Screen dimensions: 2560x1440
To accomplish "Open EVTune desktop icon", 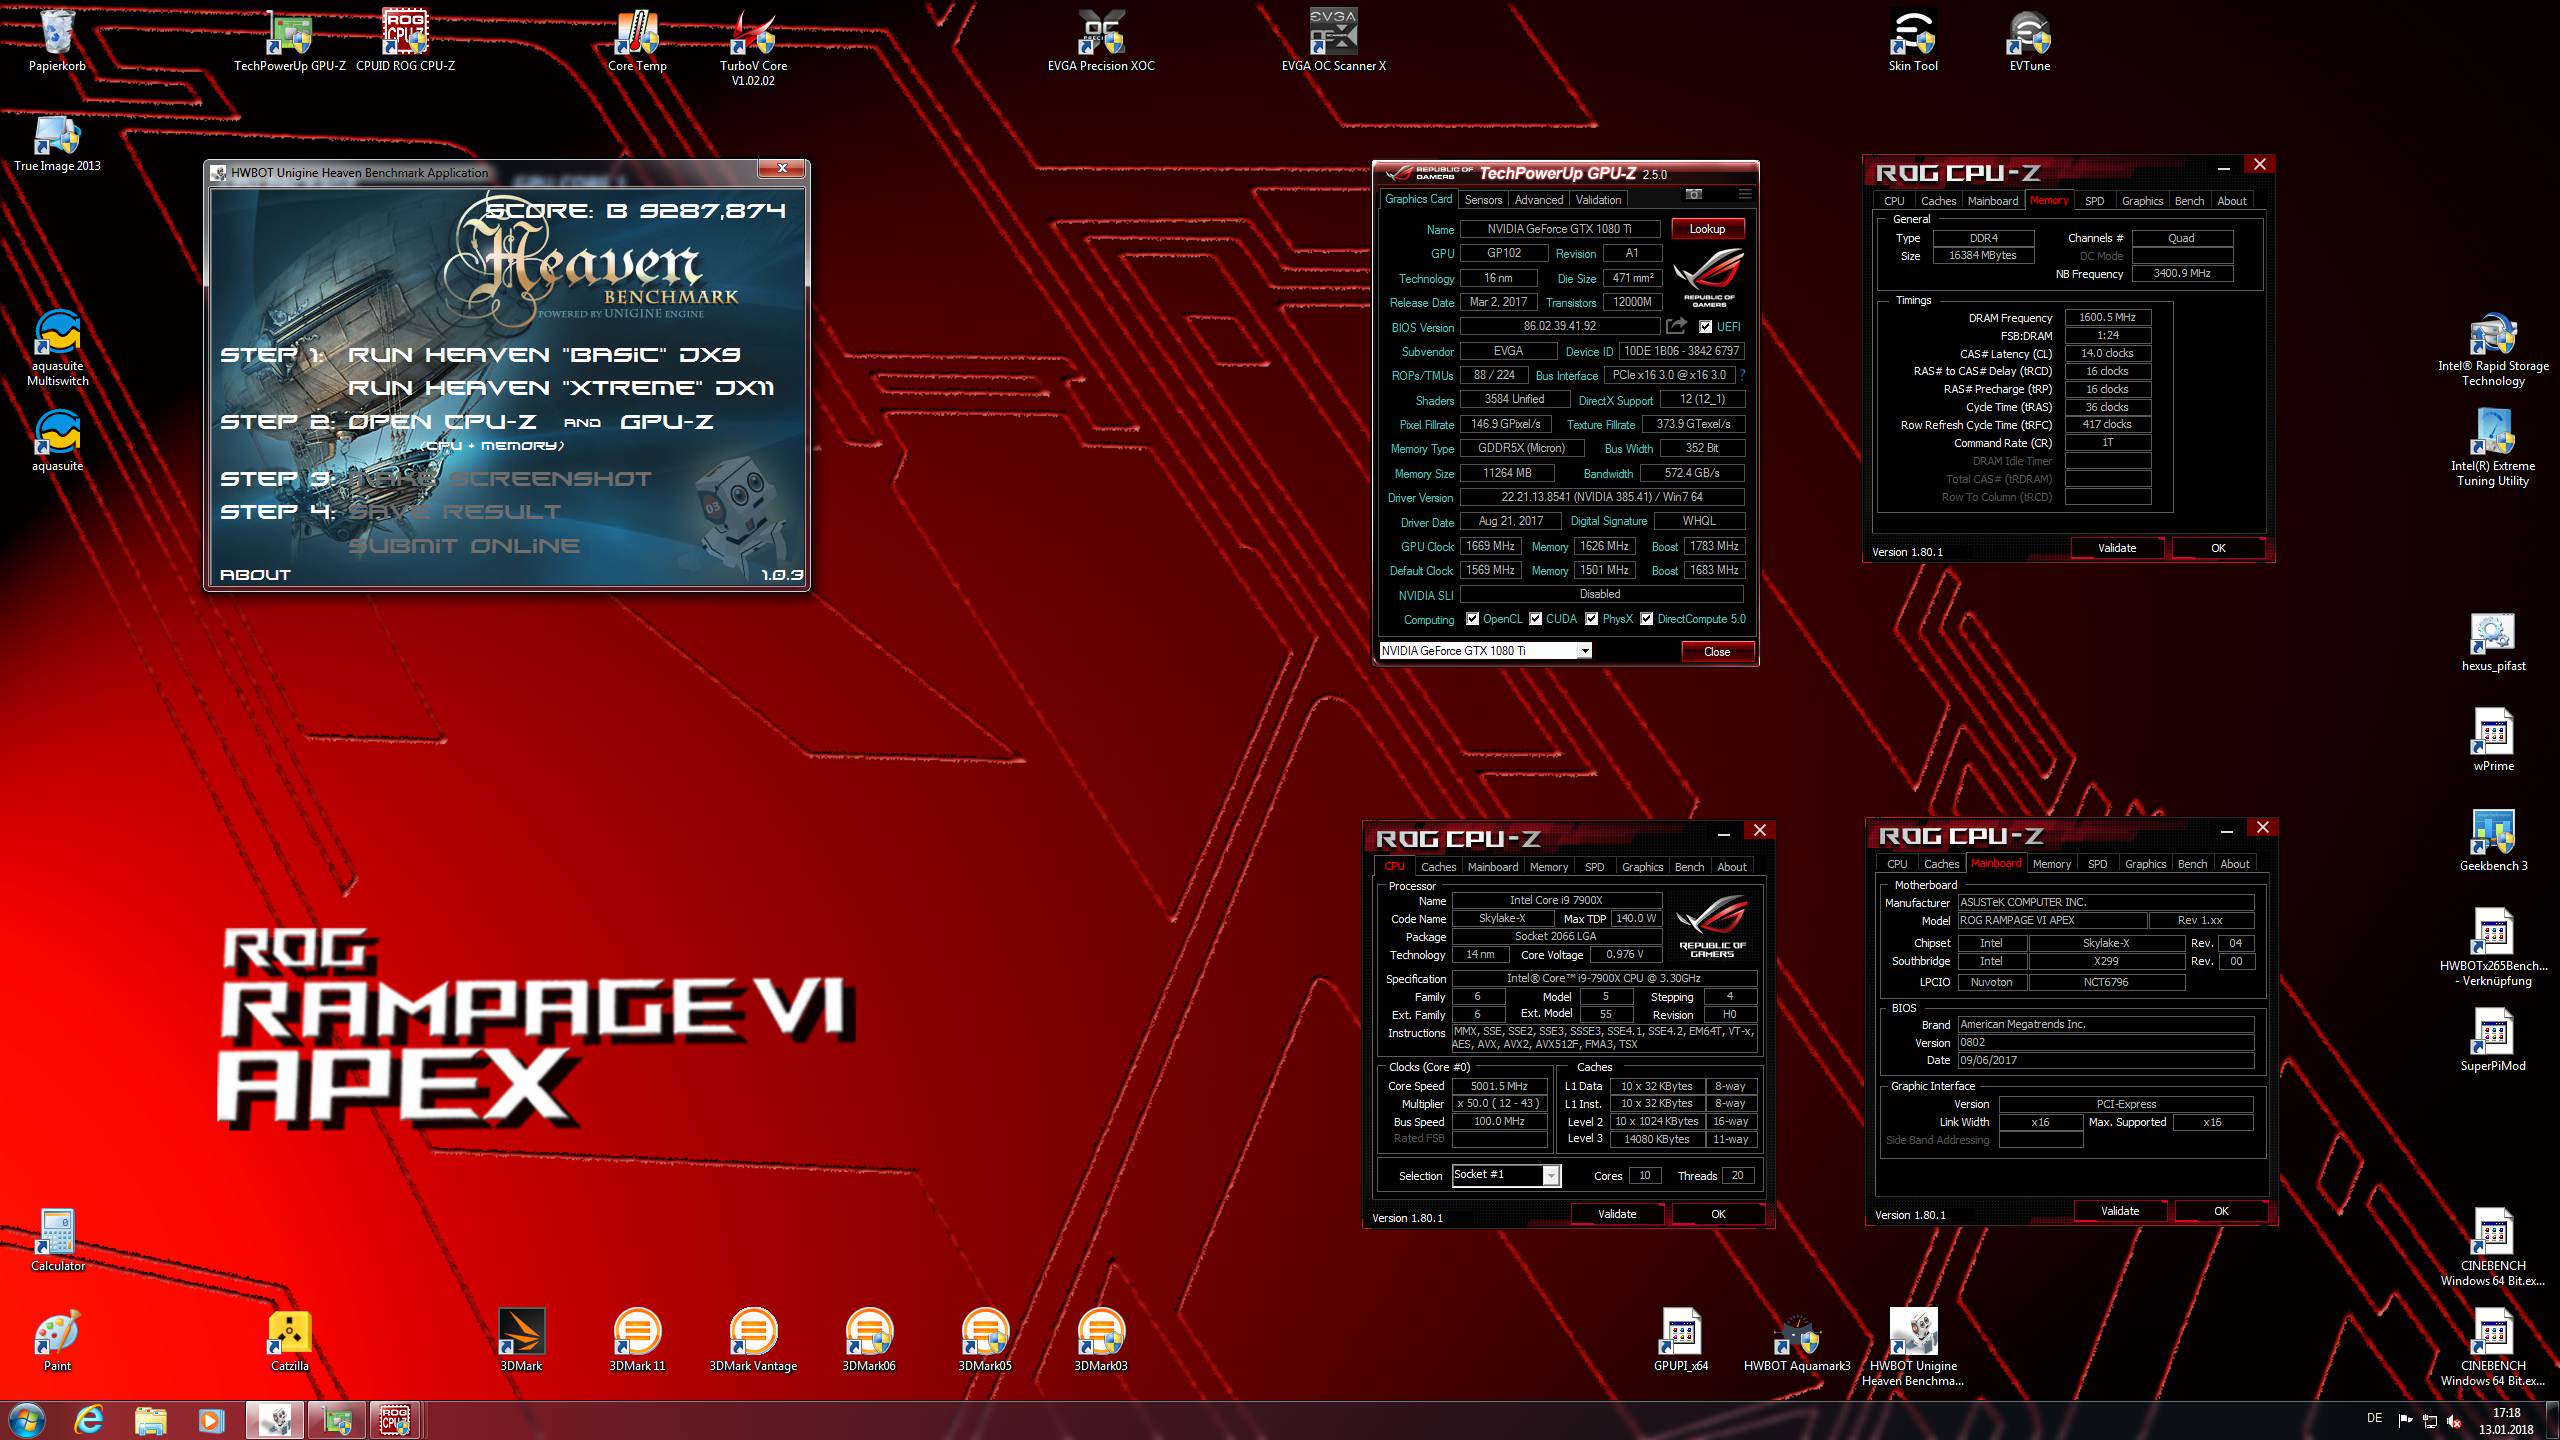I will [2029, 42].
